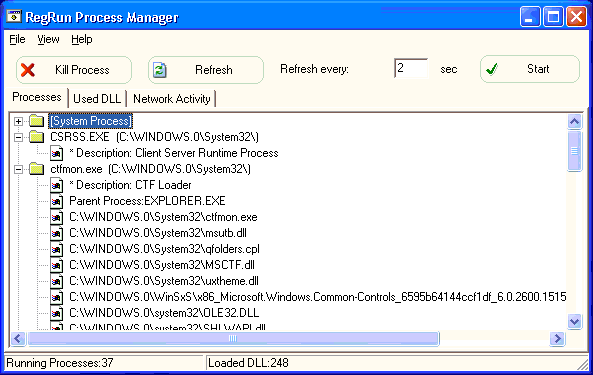Click file icon beside OLE32.DLL
This screenshot has width=593, height=375.
57,313
